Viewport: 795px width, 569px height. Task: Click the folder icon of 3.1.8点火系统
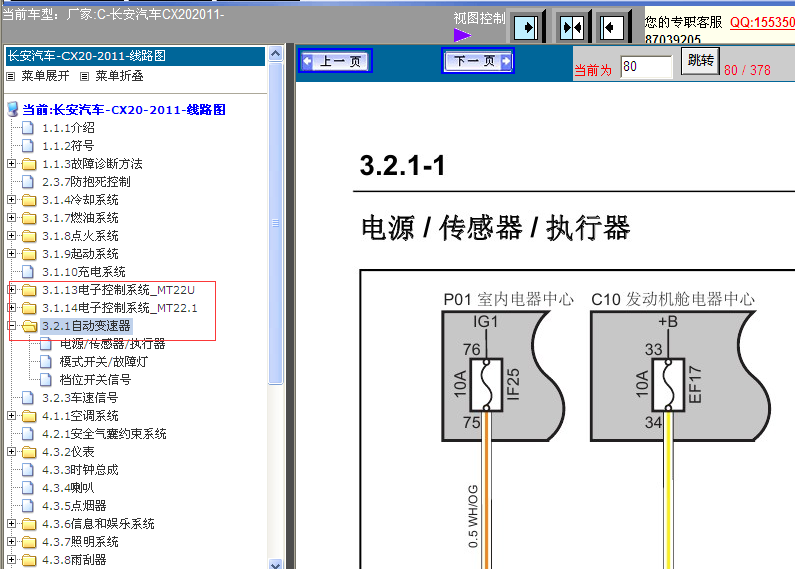[29, 236]
